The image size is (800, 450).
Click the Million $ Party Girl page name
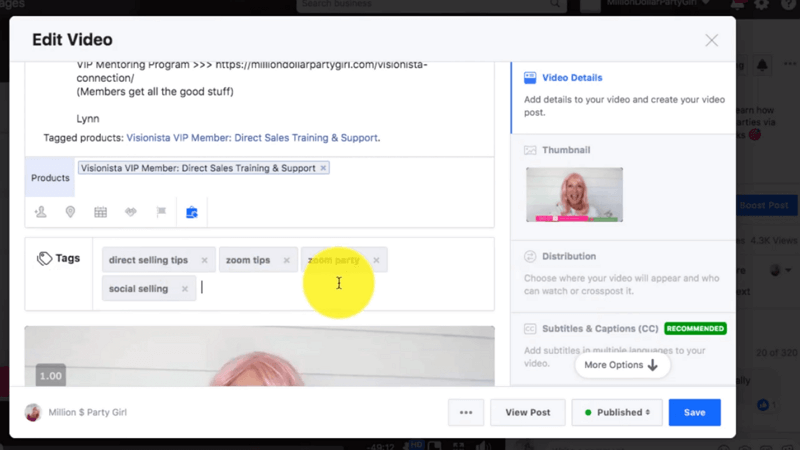coord(87,412)
